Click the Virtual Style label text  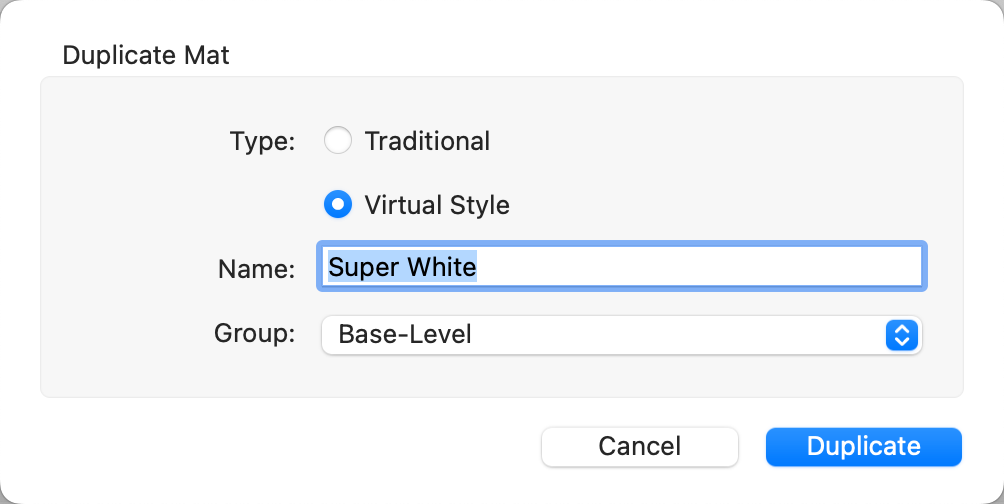[437, 205]
